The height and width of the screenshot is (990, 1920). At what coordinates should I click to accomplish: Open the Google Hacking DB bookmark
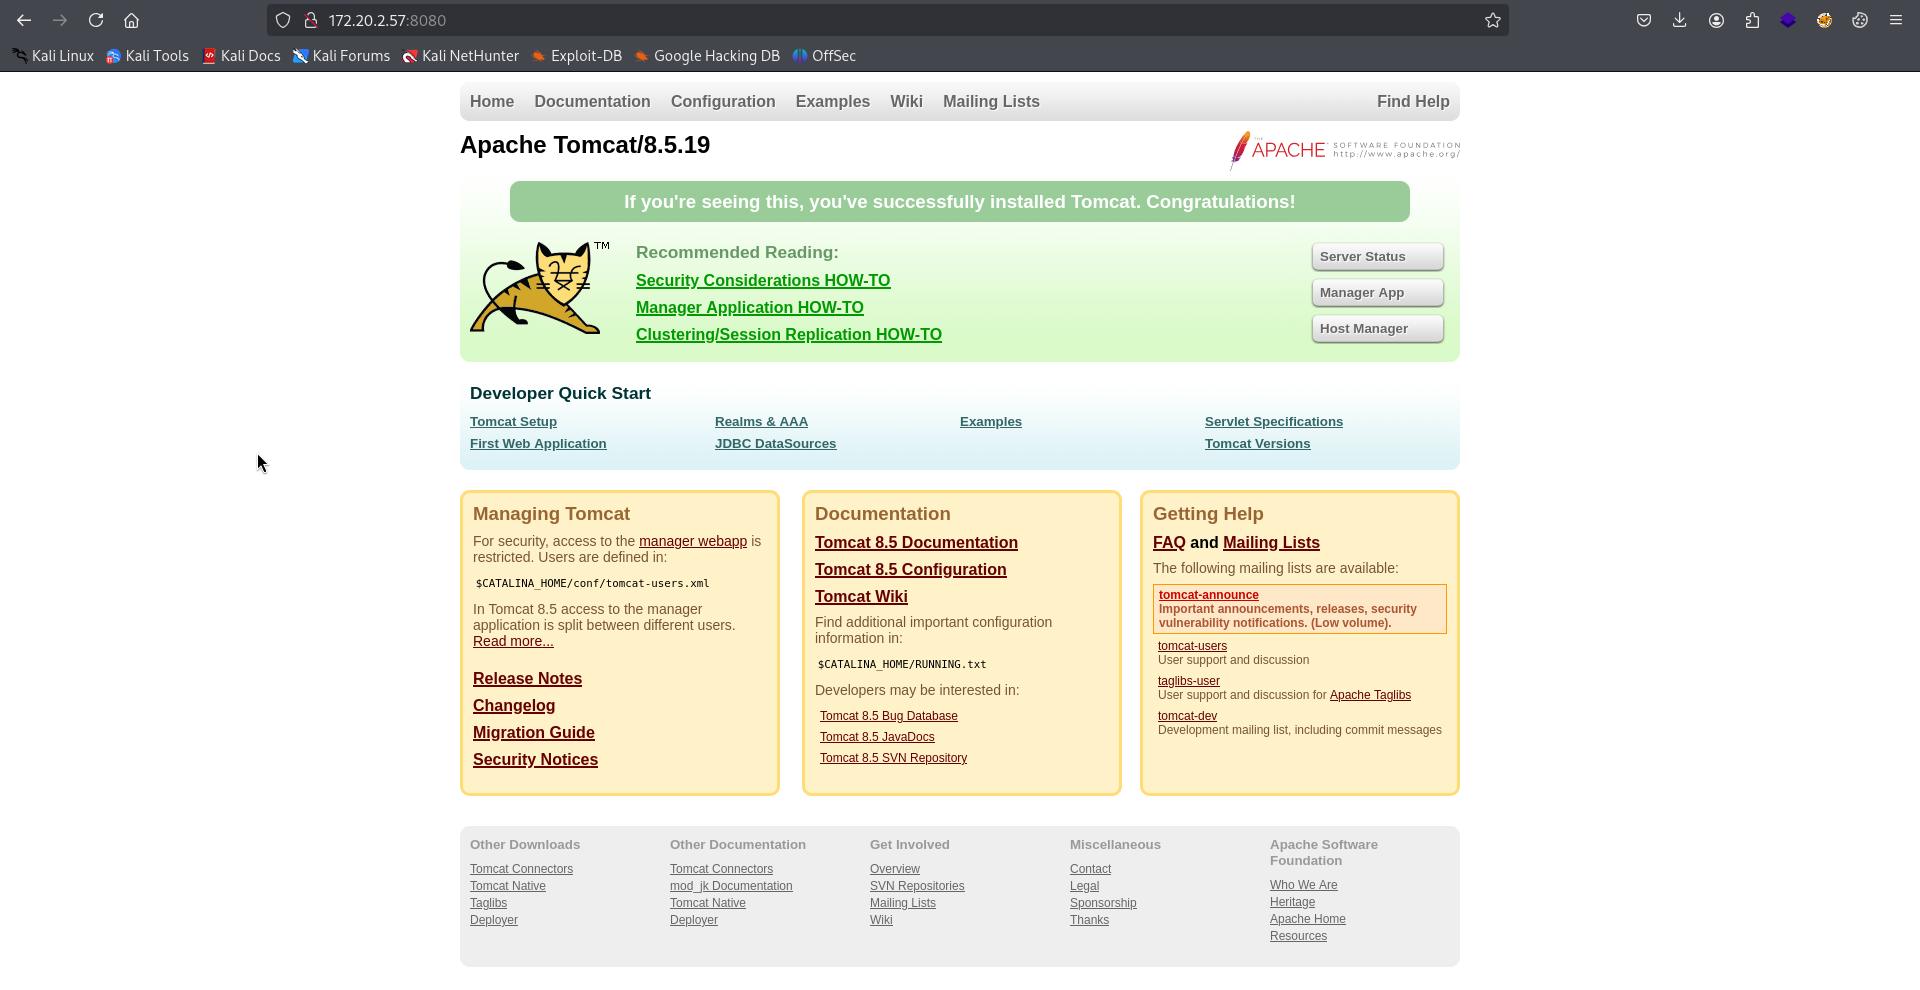706,56
